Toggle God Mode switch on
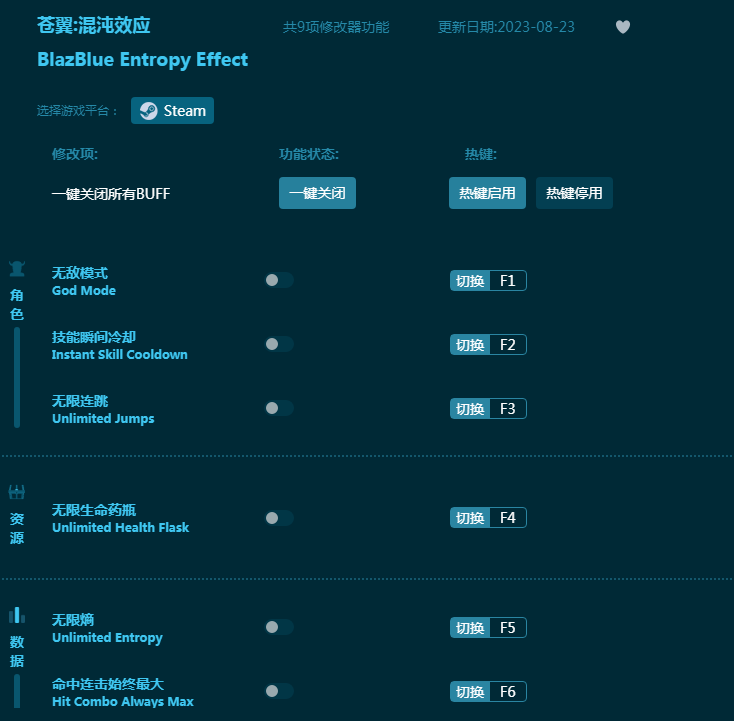The height and width of the screenshot is (721, 734). (279, 280)
